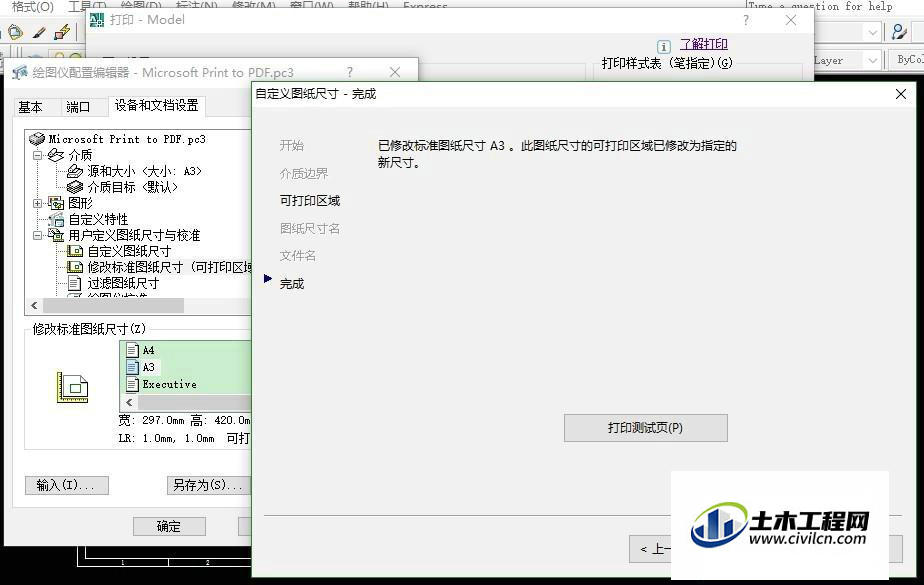The height and width of the screenshot is (585, 924).
Task: Click the tree view's horizontal scrollbar thumb
Action: [114, 306]
